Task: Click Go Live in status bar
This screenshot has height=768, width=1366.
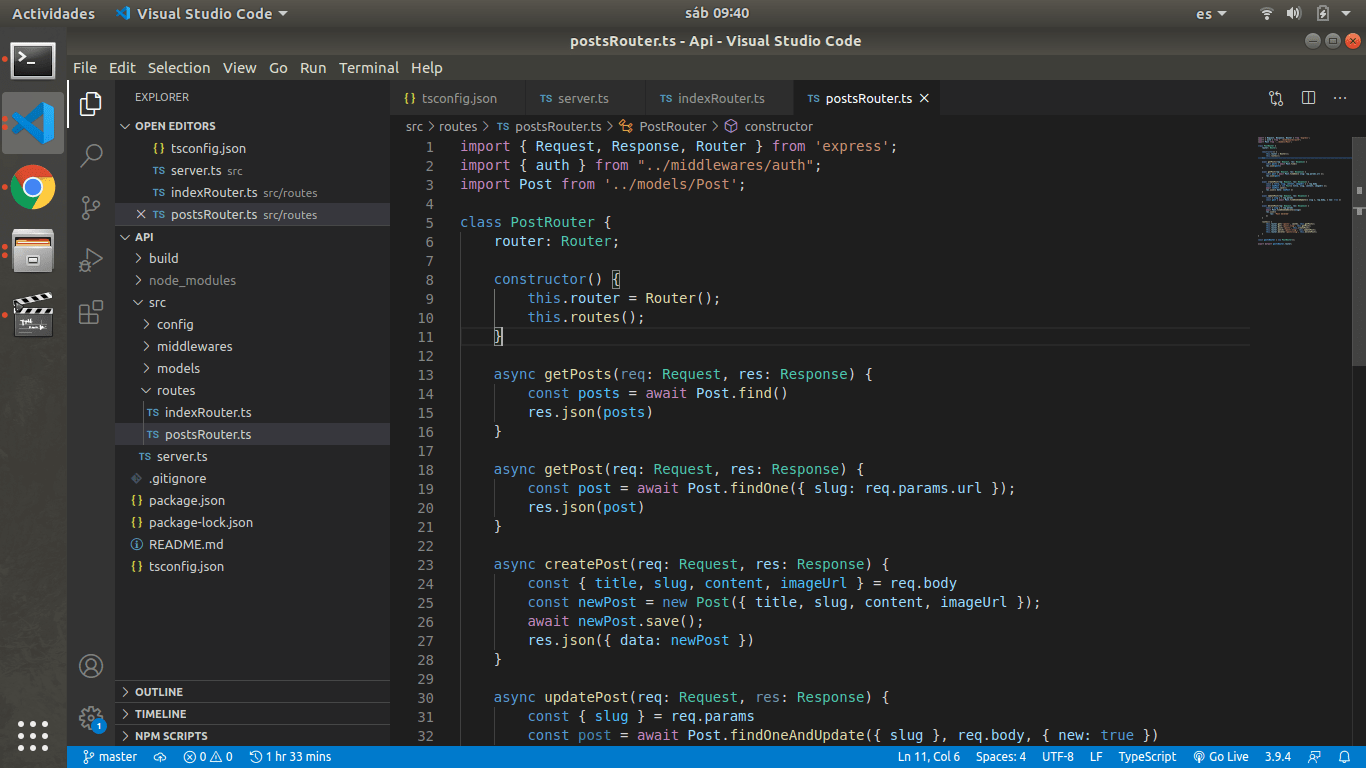Action: click(x=1221, y=757)
